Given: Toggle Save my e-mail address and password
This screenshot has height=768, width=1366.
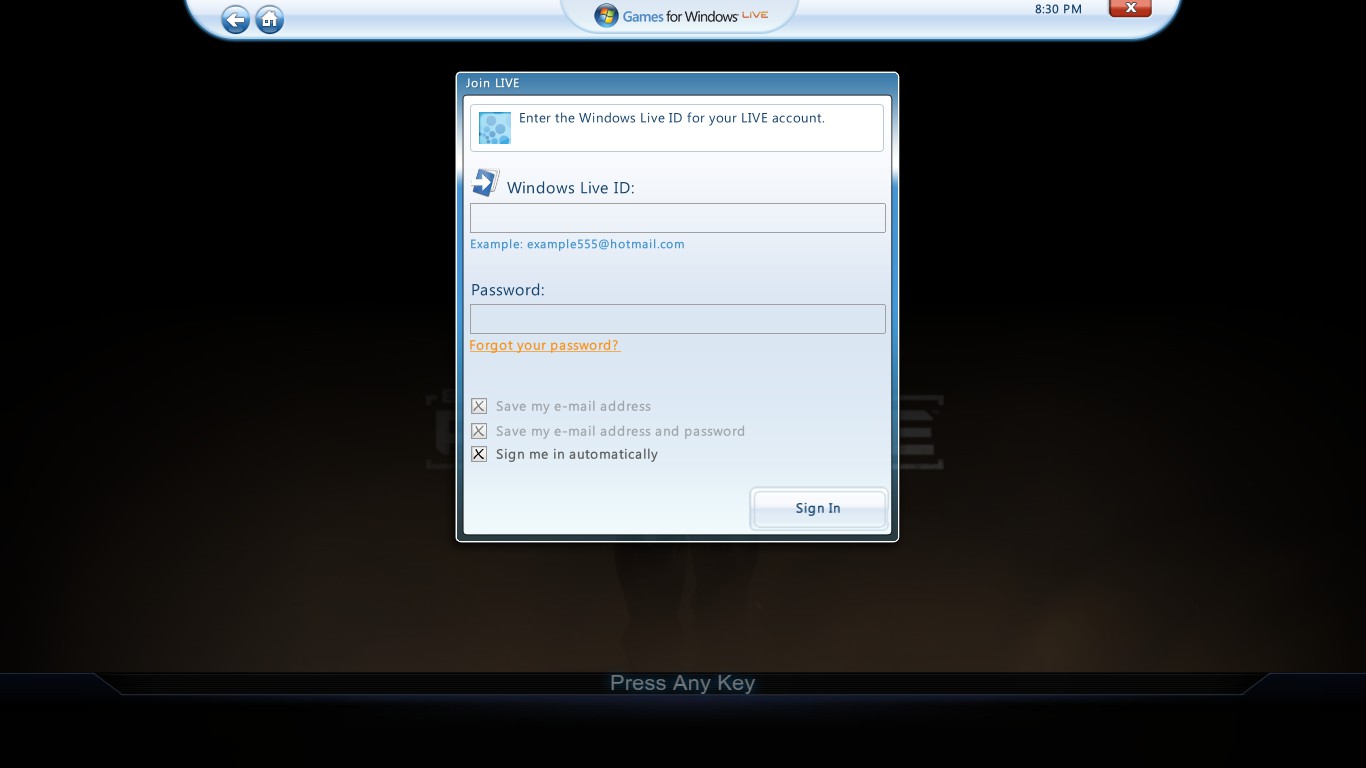Looking at the screenshot, I should (479, 431).
